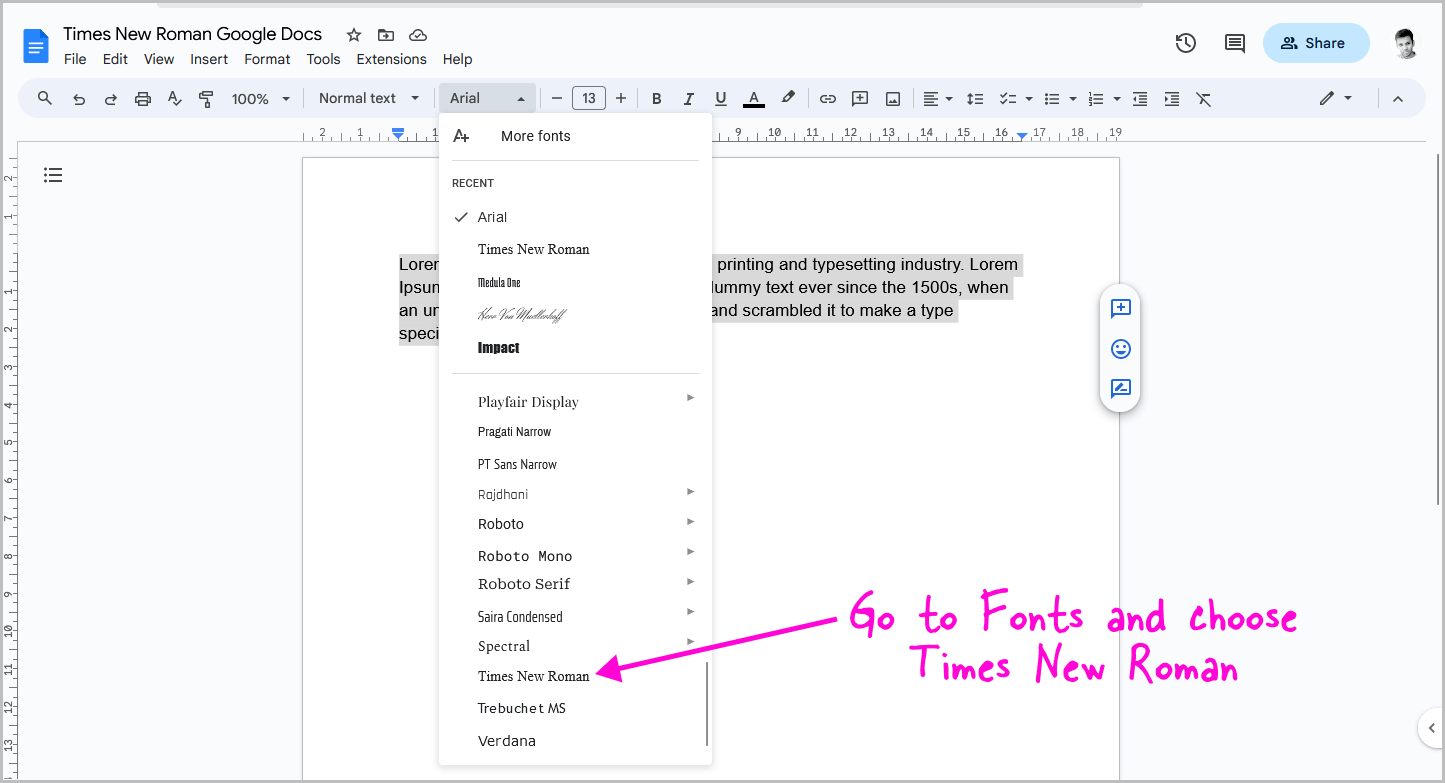Click the user profile avatar
This screenshot has height=783, width=1445.
[1406, 43]
